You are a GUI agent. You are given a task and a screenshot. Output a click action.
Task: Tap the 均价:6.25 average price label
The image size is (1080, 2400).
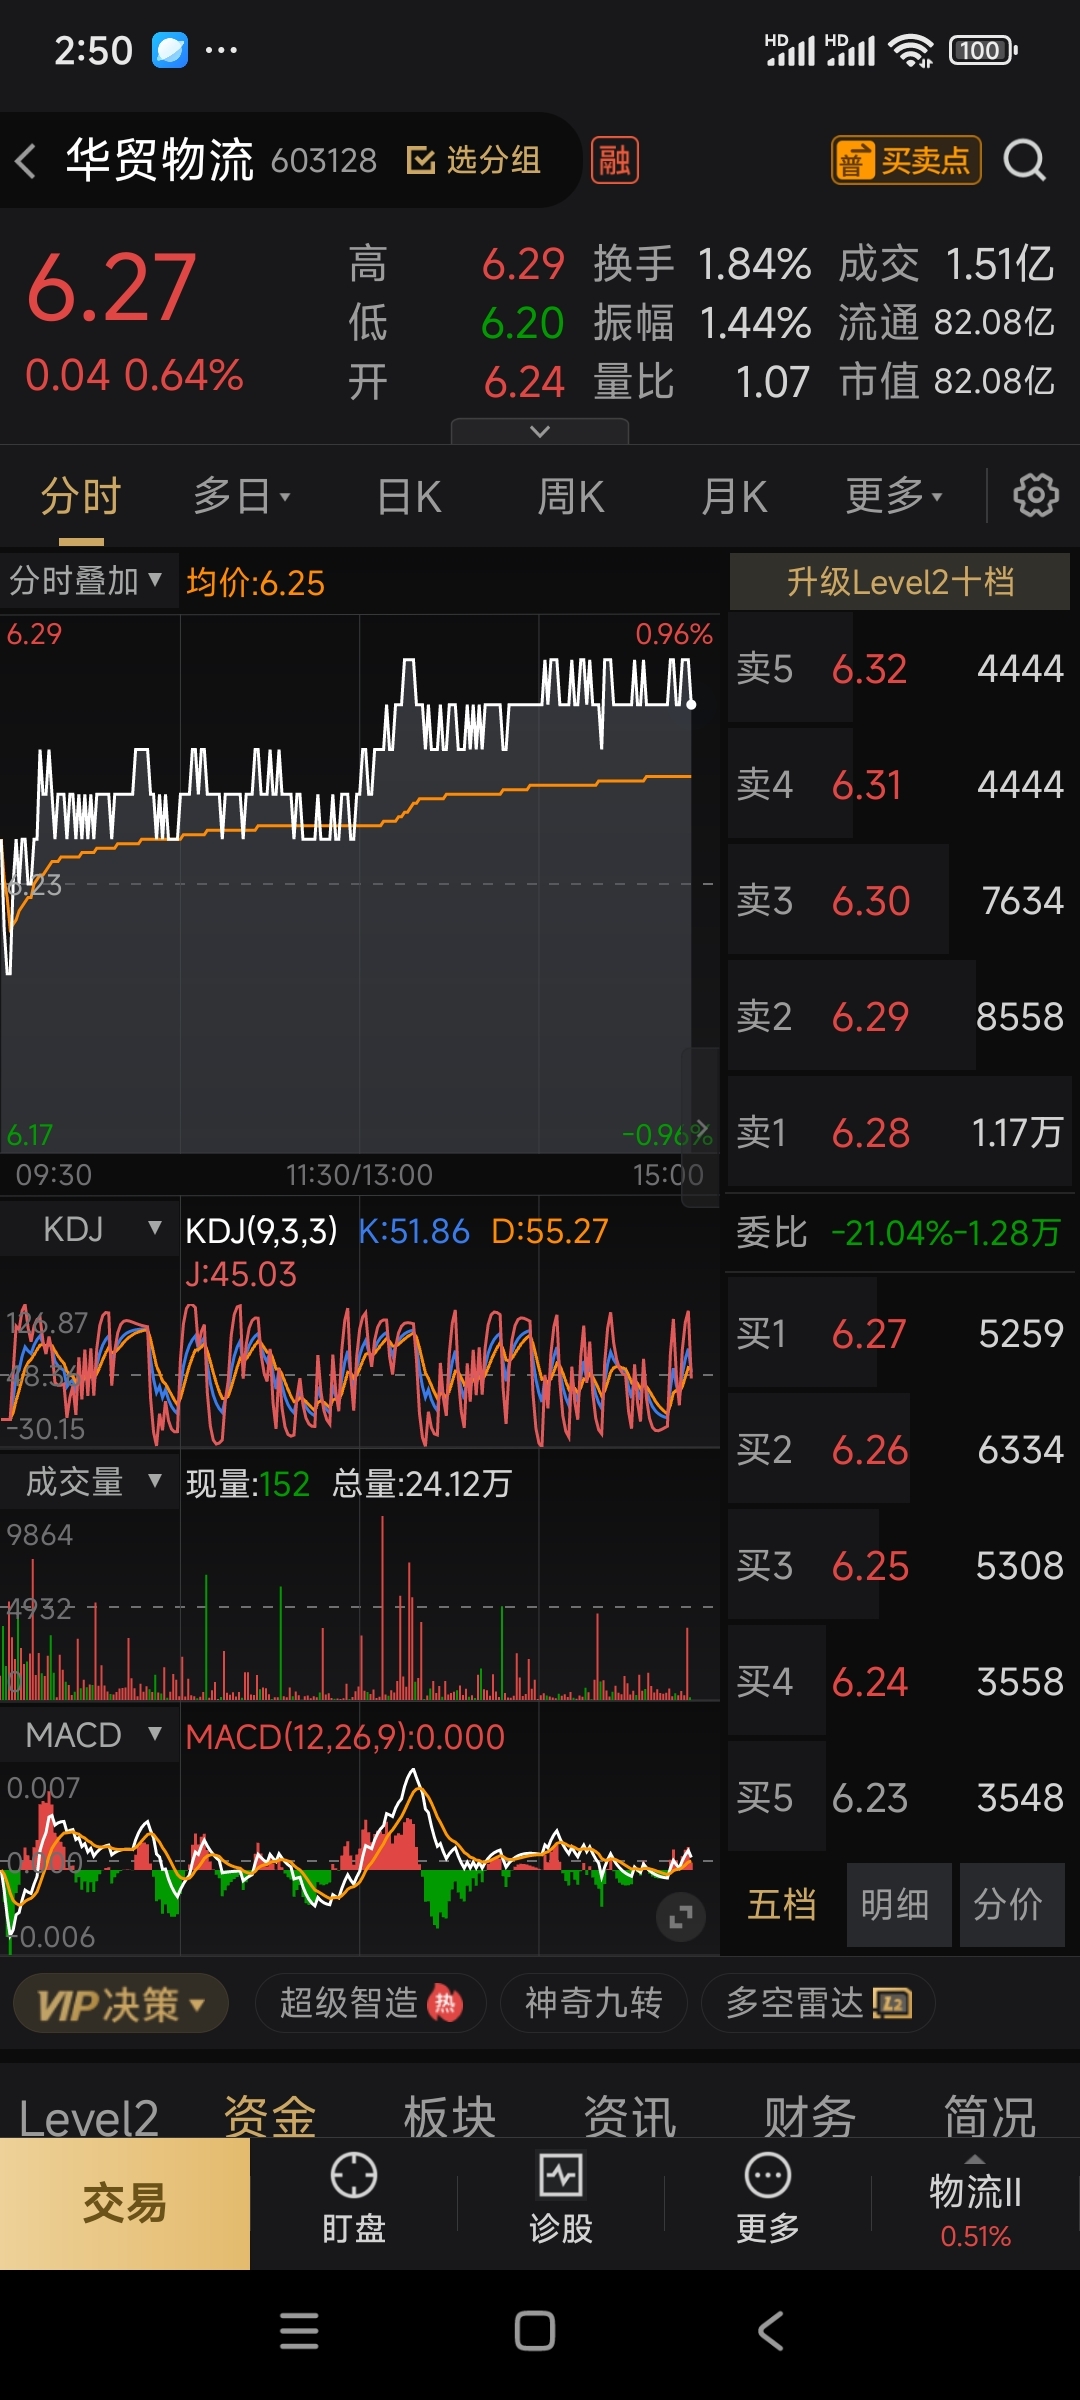coord(255,582)
